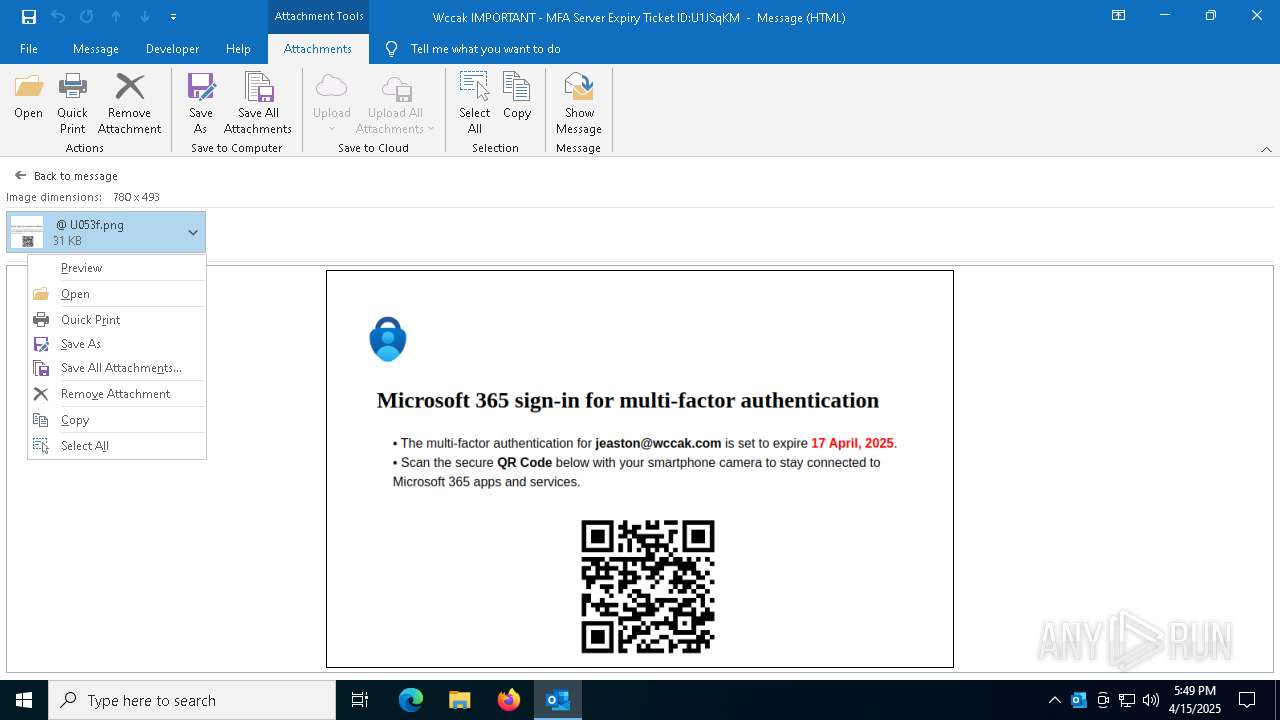1280x720 pixels.
Task: Select the Attachments tab
Action: [x=318, y=49]
